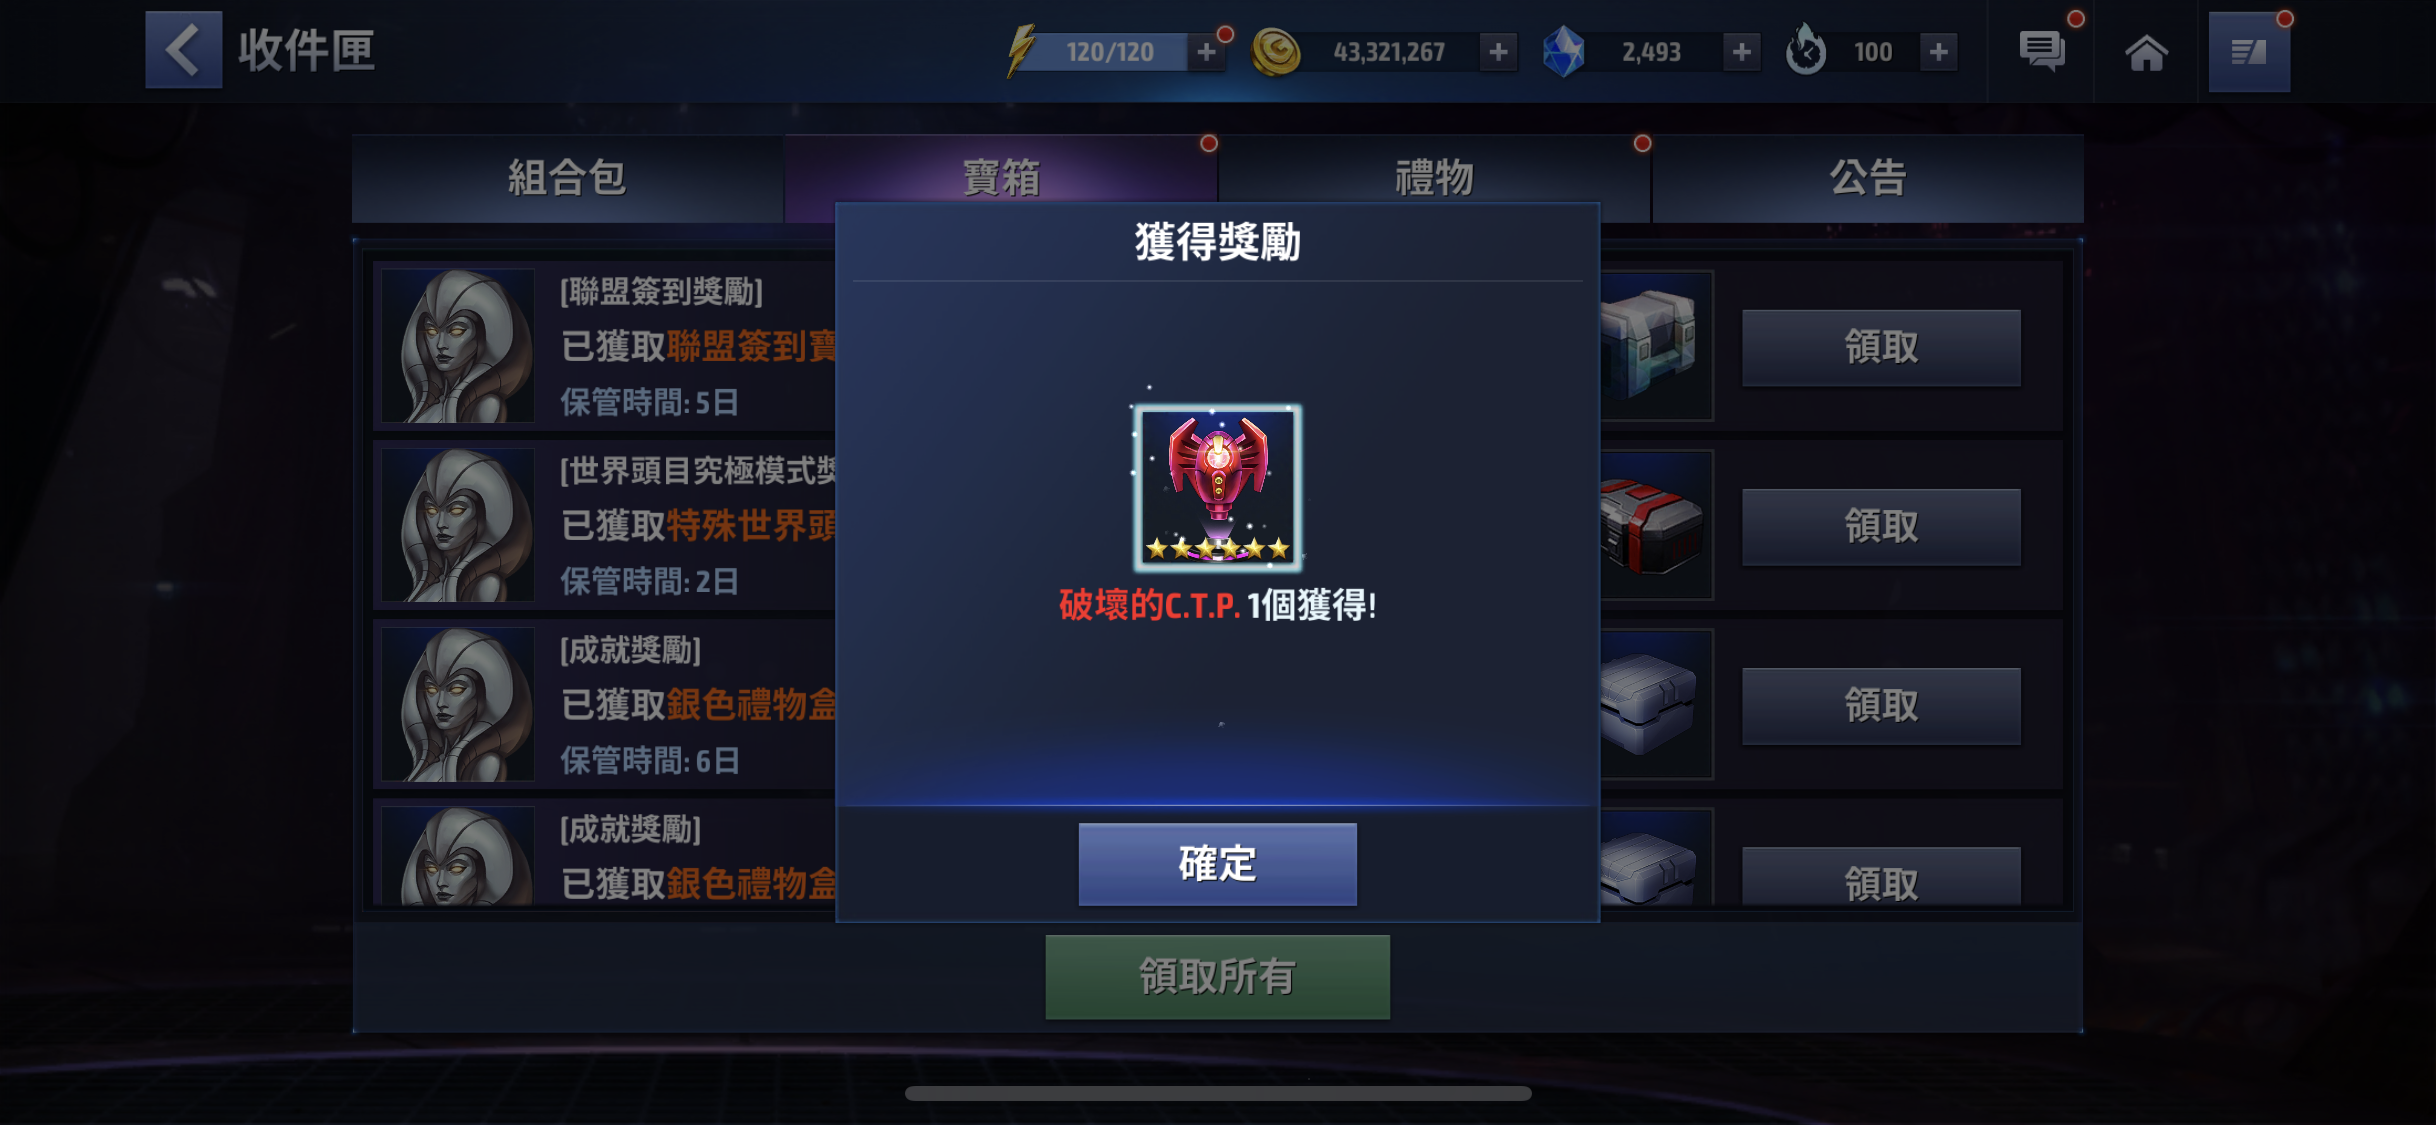
Task: Go back using the arrow icon
Action: coord(183,50)
